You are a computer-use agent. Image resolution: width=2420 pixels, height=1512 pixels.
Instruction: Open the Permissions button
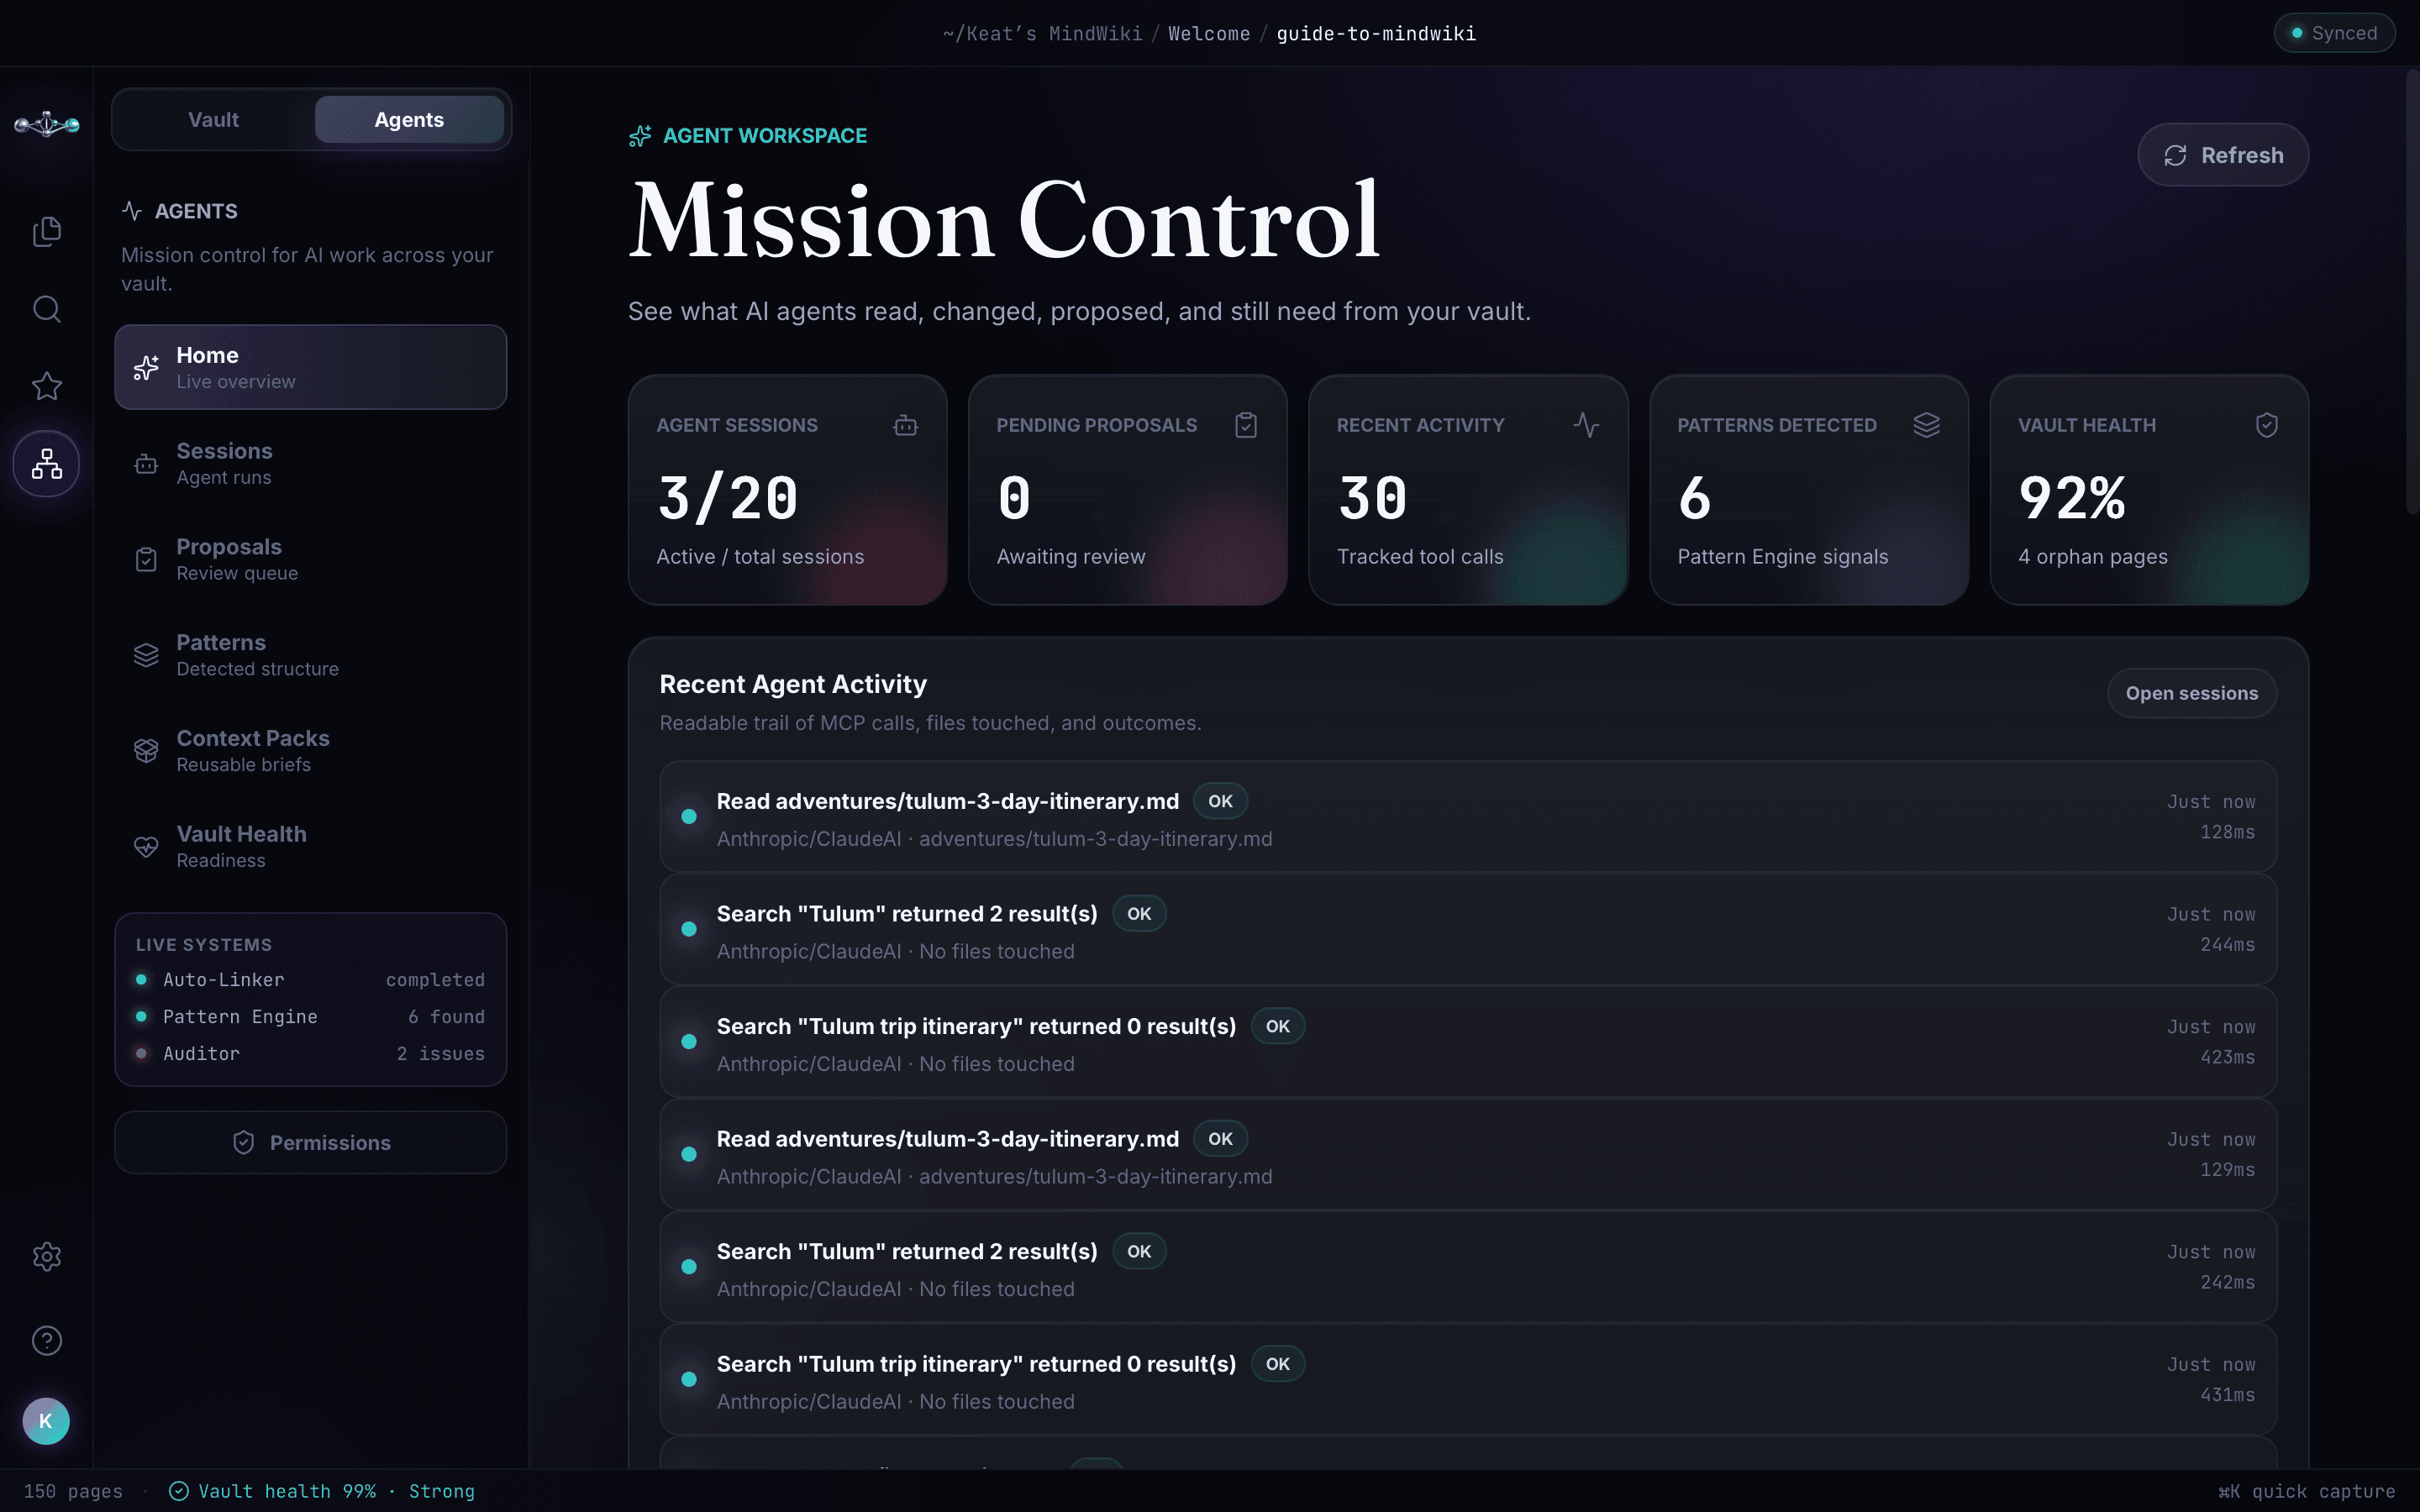(x=311, y=1142)
